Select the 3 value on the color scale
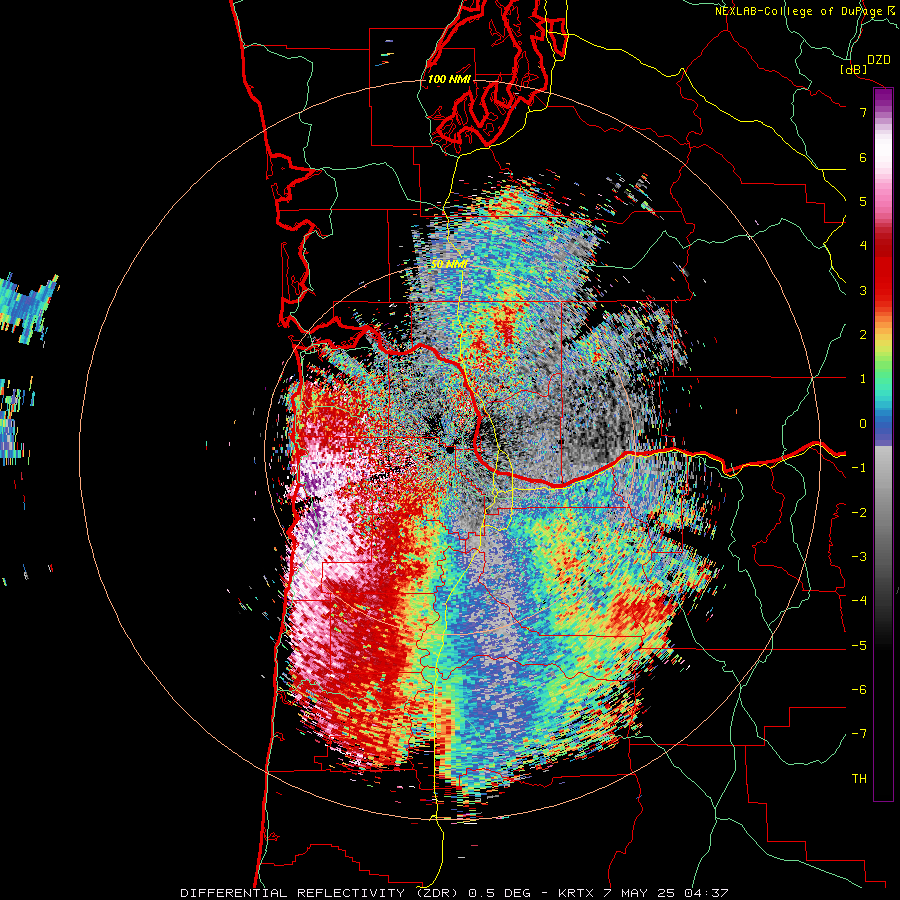 863,290
